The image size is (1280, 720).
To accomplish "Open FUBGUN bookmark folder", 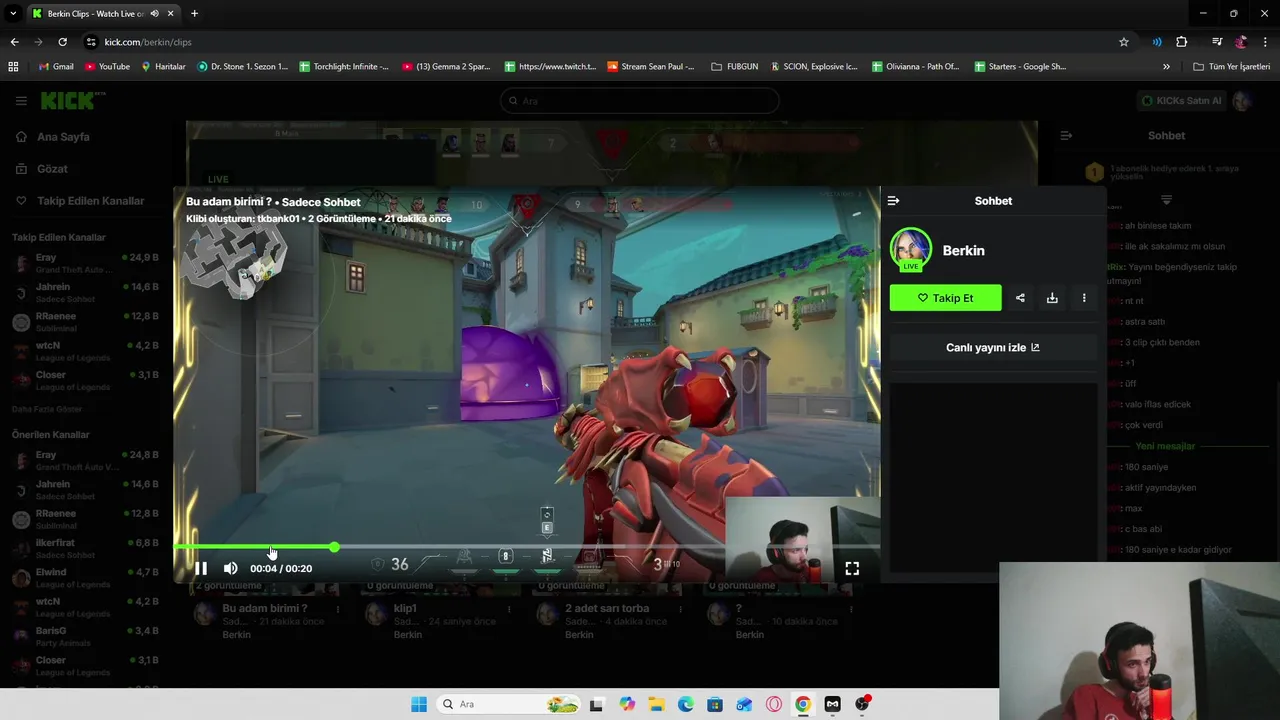I will [734, 67].
